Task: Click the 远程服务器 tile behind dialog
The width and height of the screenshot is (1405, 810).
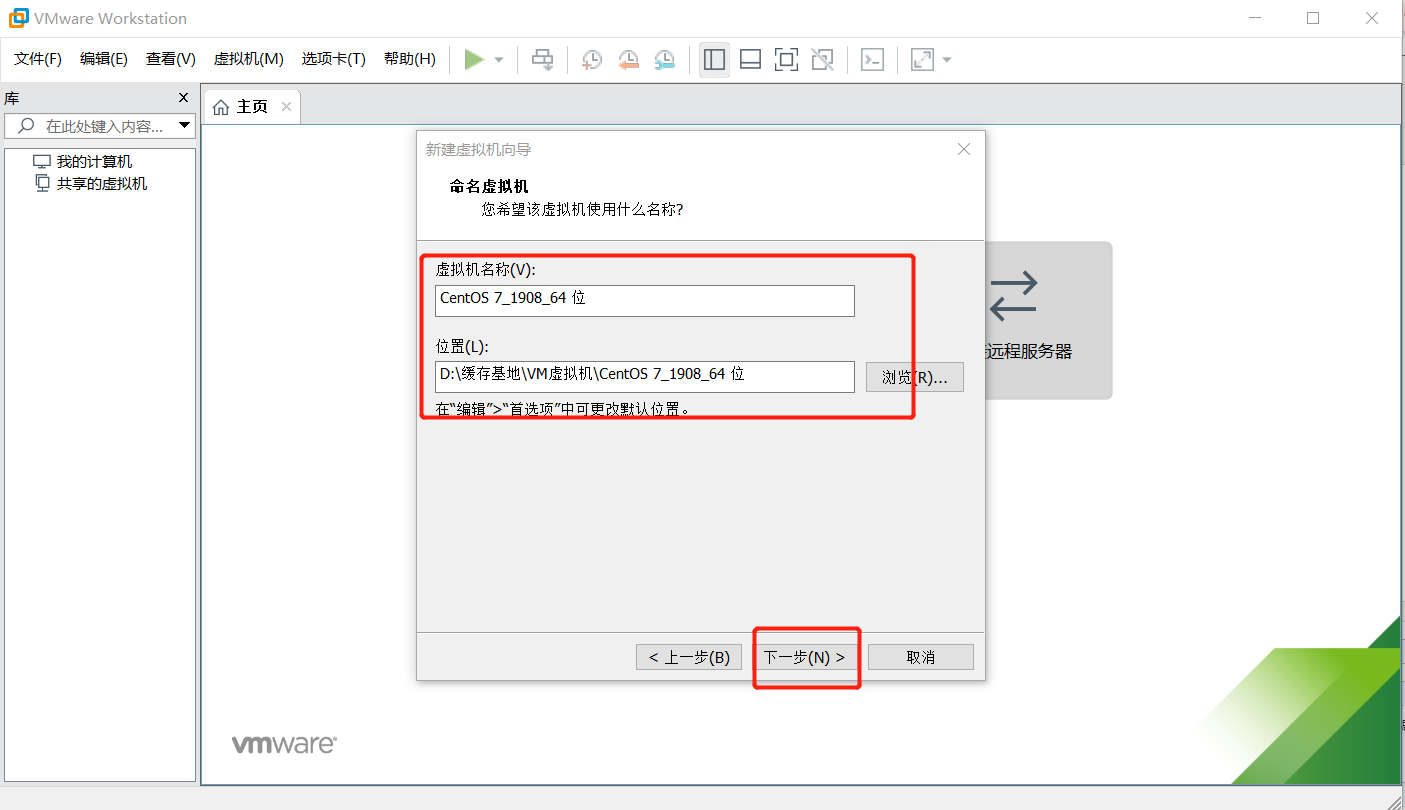Action: (1048, 320)
